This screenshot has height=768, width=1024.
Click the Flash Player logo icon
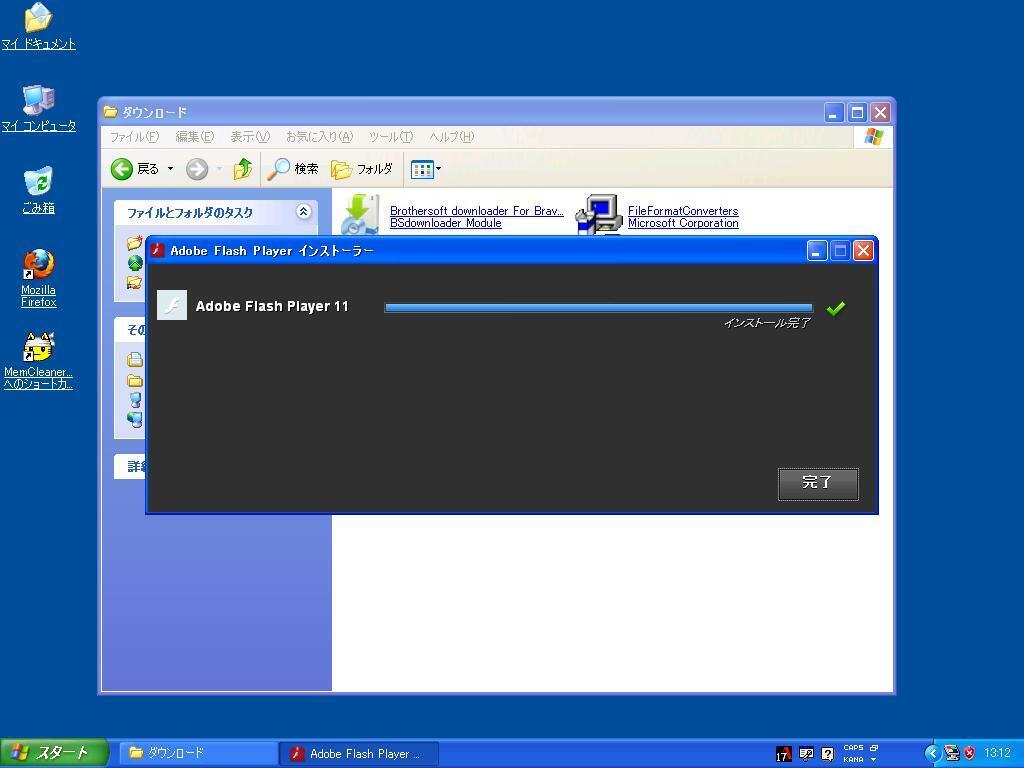pos(172,306)
